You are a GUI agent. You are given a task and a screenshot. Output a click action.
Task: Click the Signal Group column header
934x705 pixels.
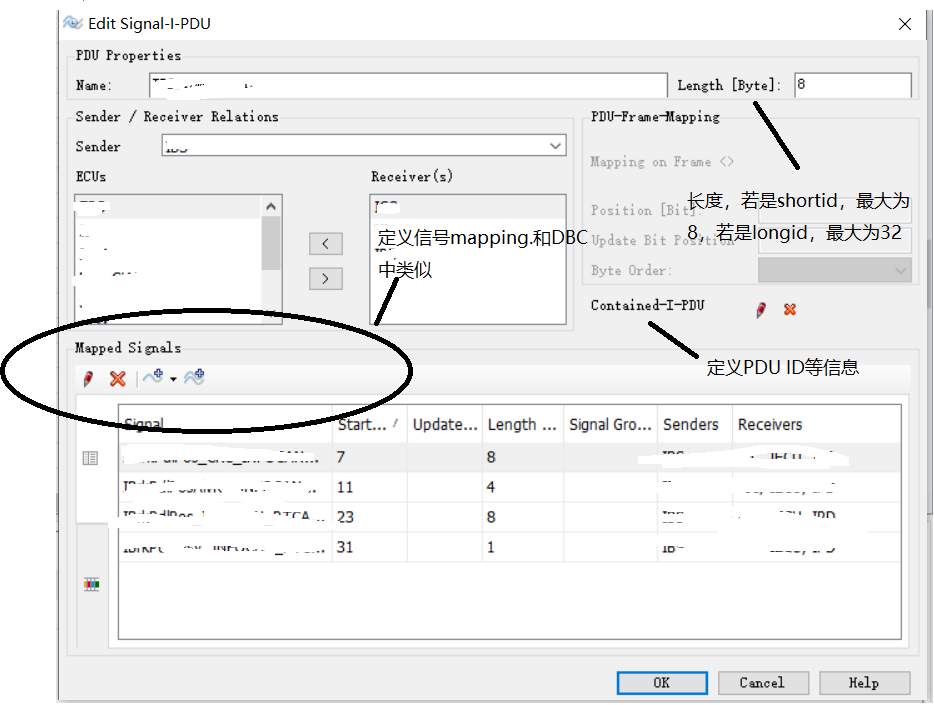tap(610, 424)
